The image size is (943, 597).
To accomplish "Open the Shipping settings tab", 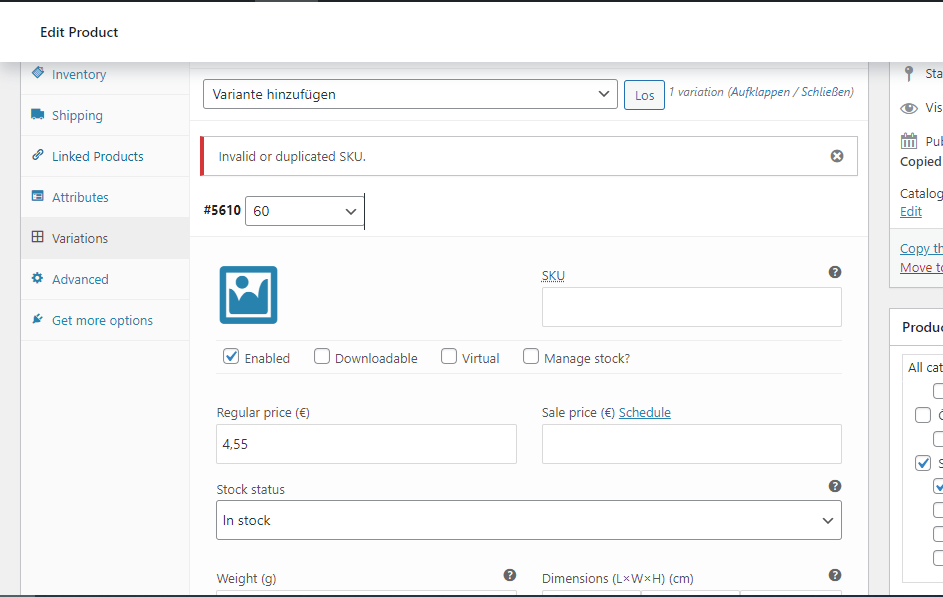I will tap(76, 115).
